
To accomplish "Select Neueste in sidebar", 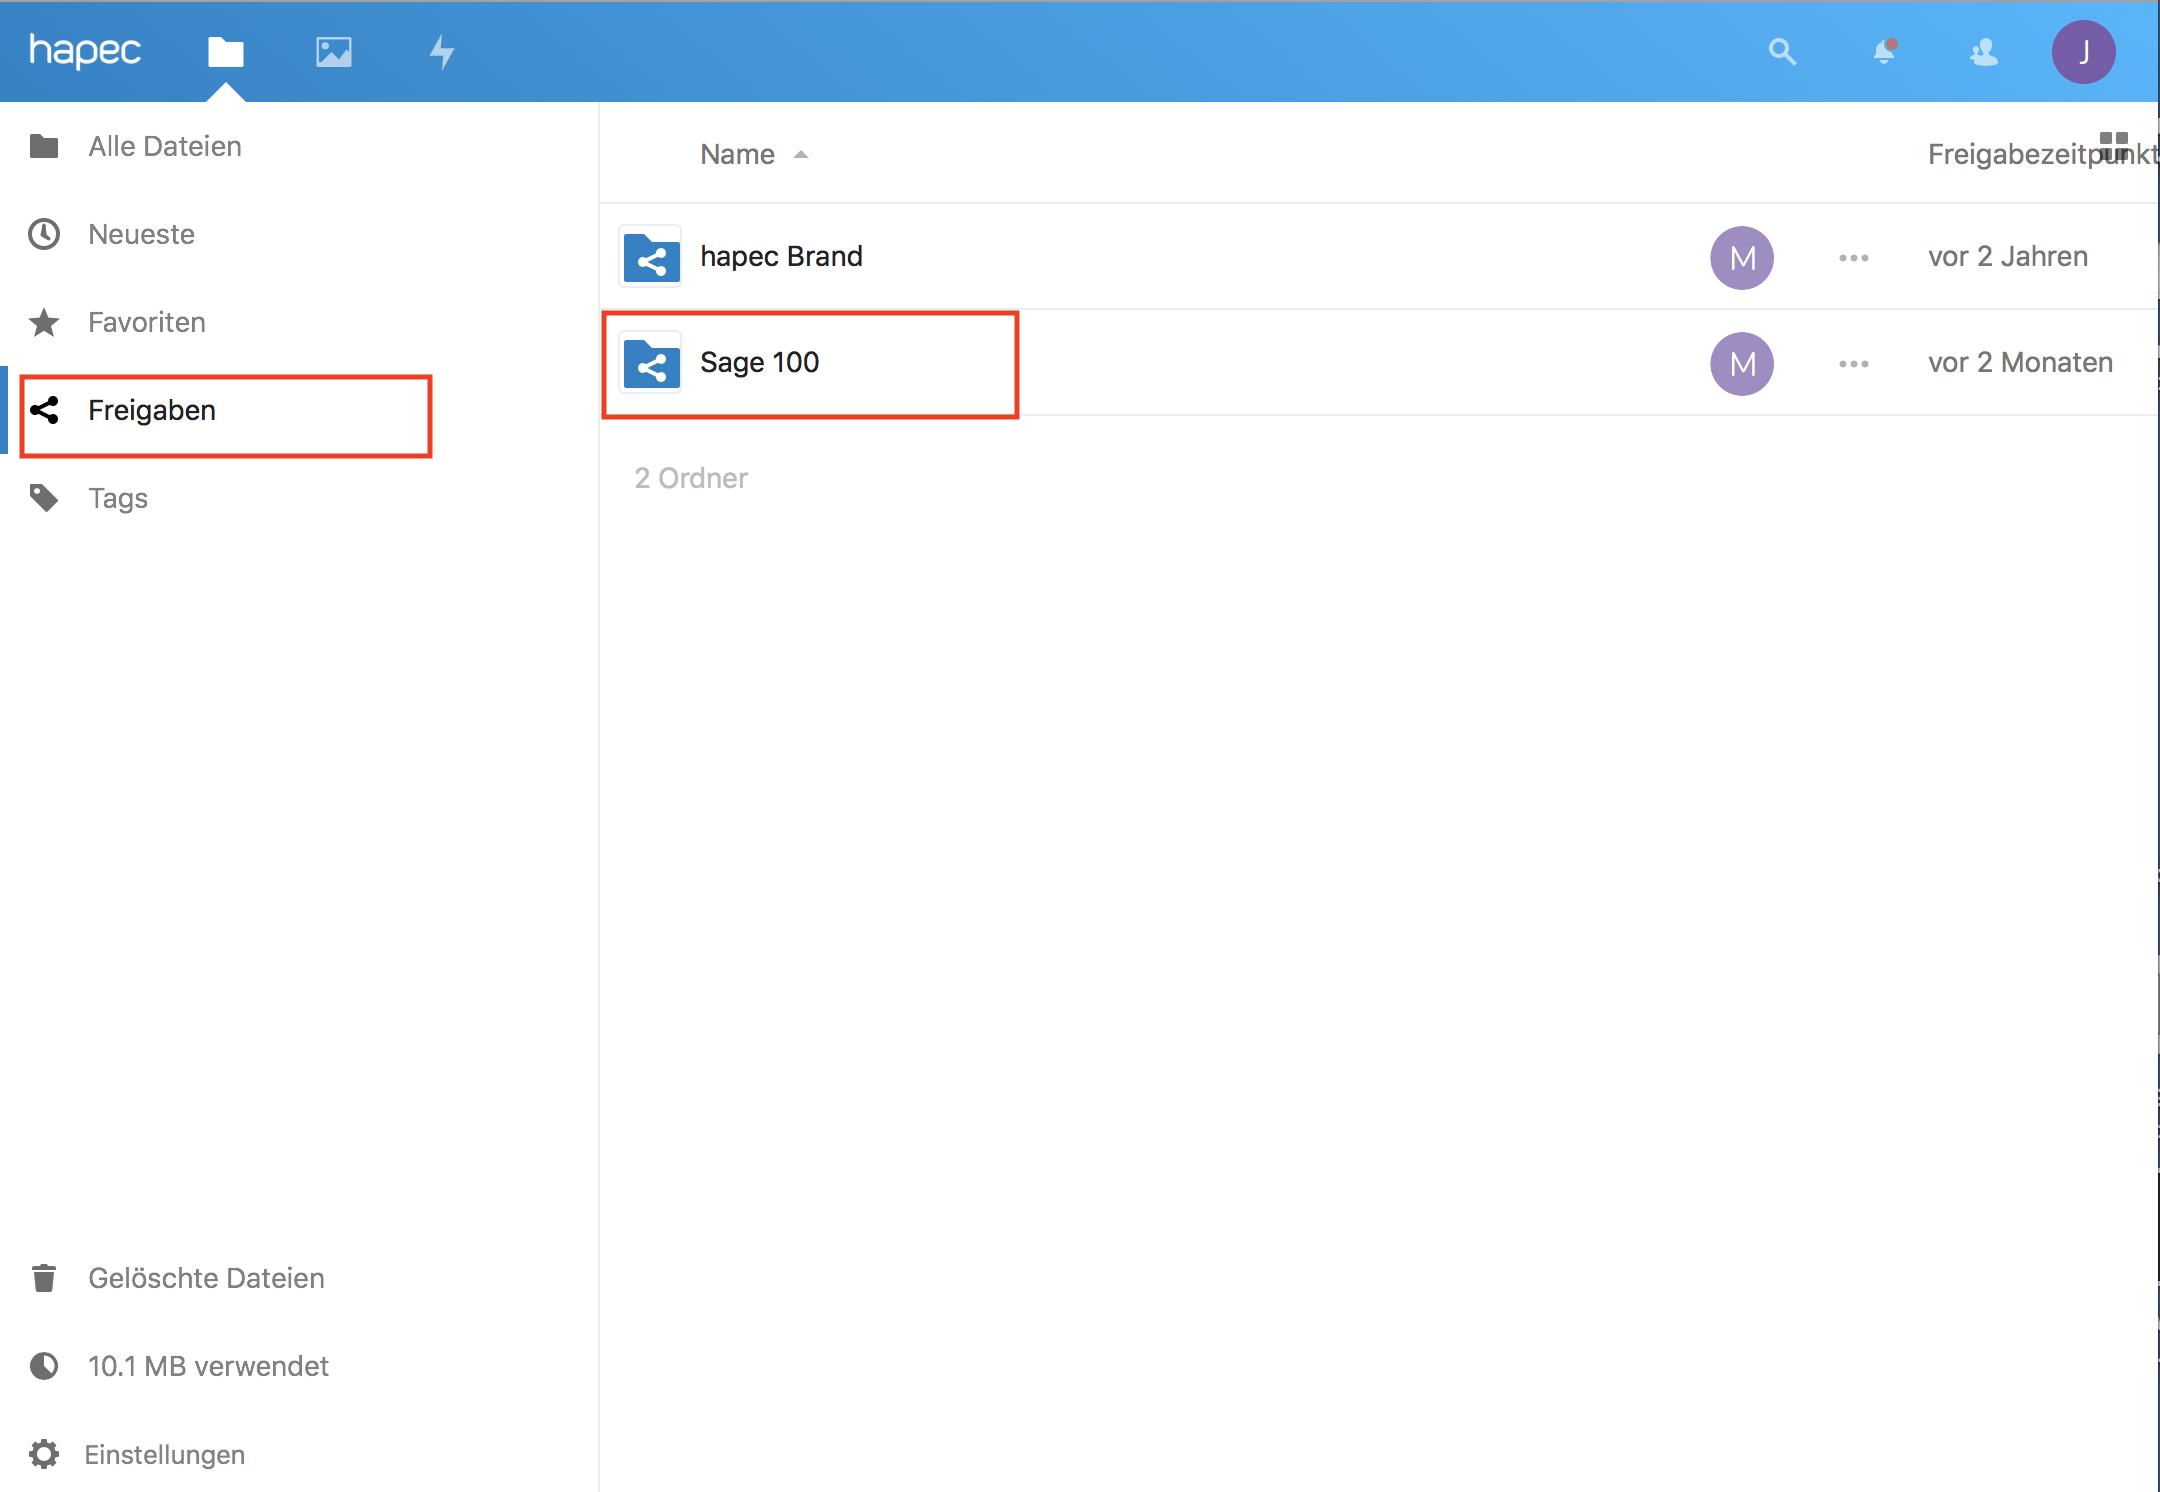I will click(141, 235).
